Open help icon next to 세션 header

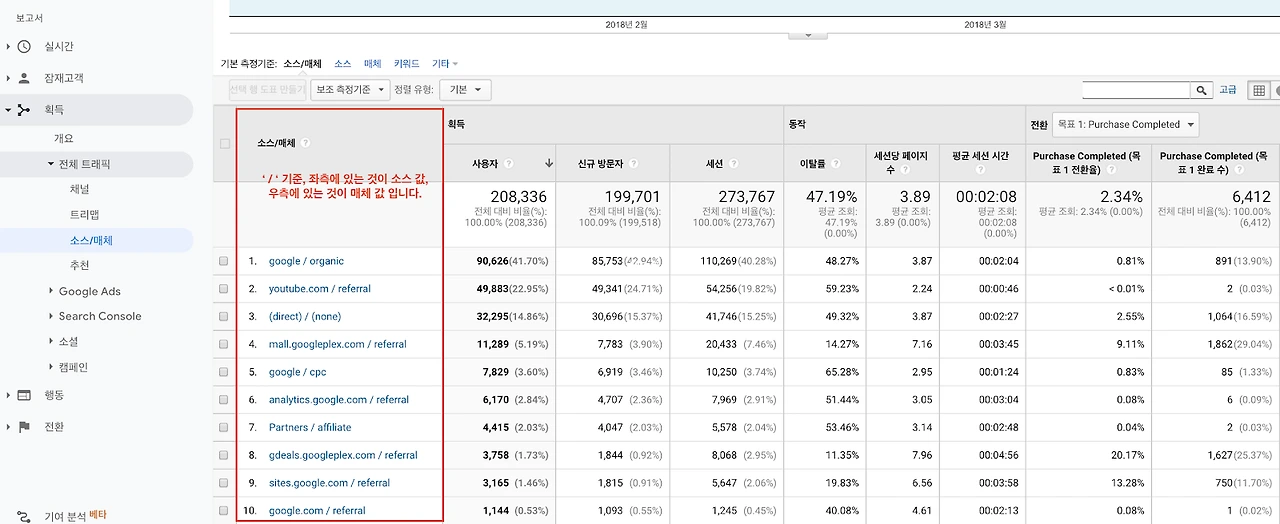click(x=733, y=163)
